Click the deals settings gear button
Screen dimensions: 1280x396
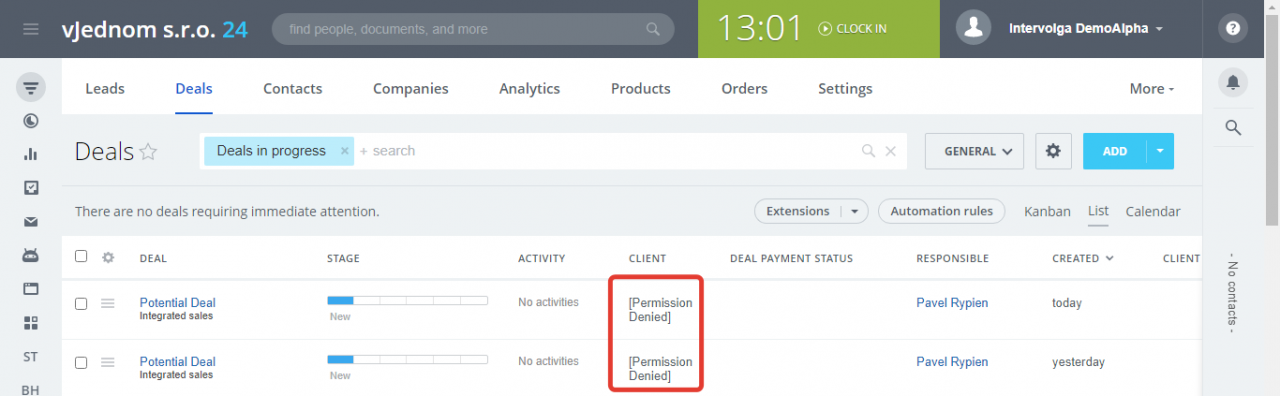1053,151
